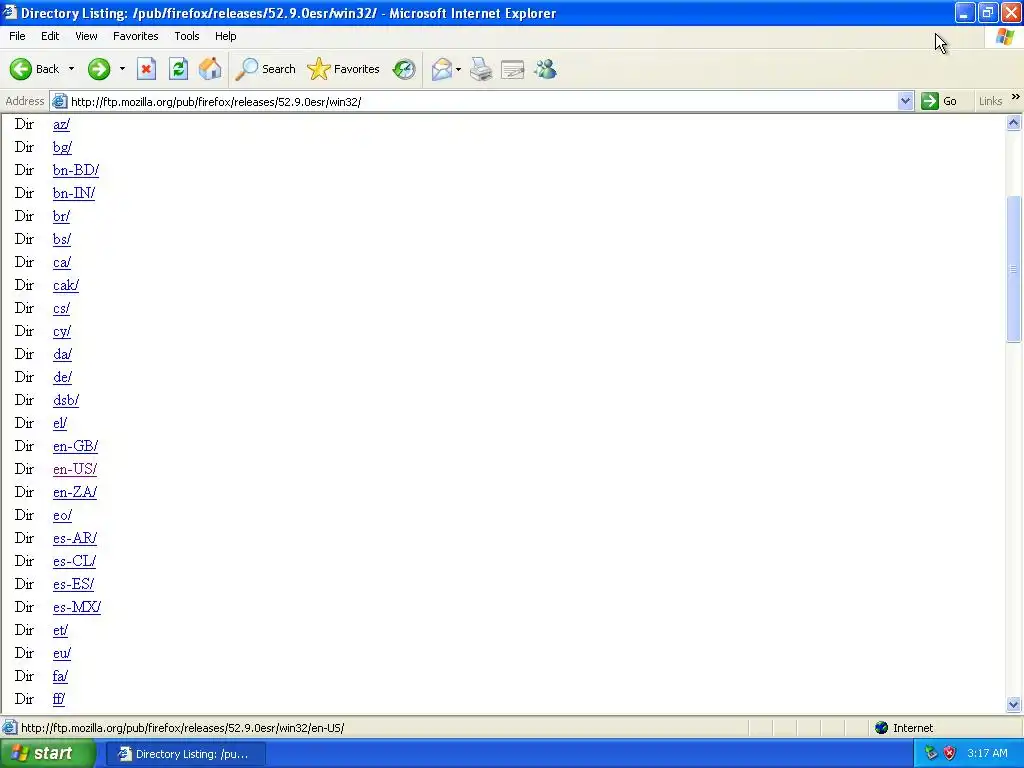The width and height of the screenshot is (1024, 768).
Task: Open the ca/ directory link
Action: 62,262
